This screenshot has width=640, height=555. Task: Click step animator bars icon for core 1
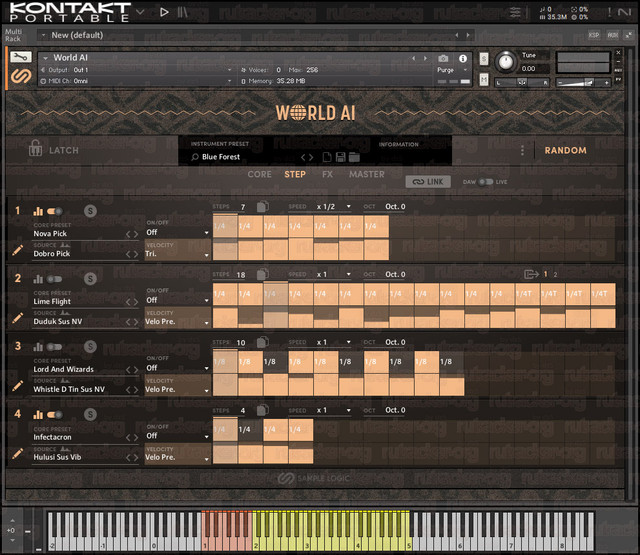38,211
